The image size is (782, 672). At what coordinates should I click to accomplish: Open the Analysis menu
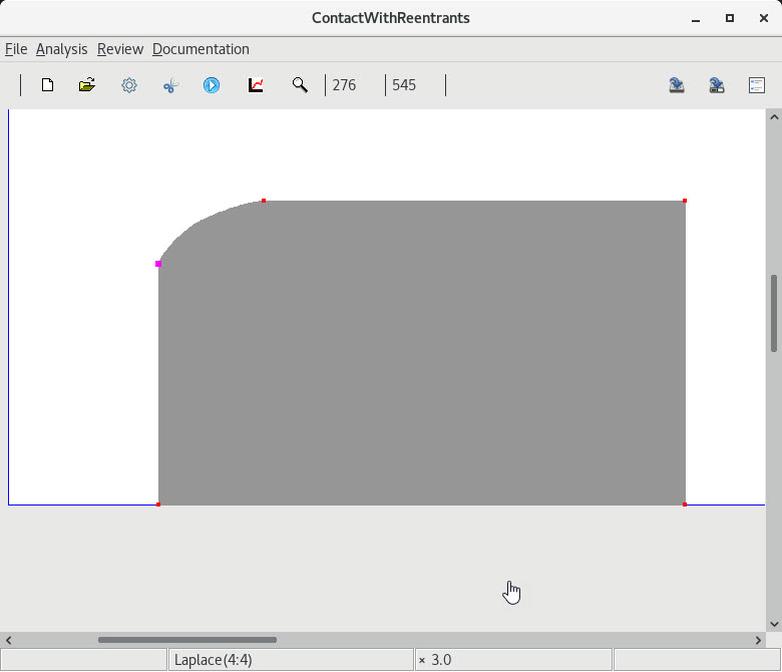[61, 49]
